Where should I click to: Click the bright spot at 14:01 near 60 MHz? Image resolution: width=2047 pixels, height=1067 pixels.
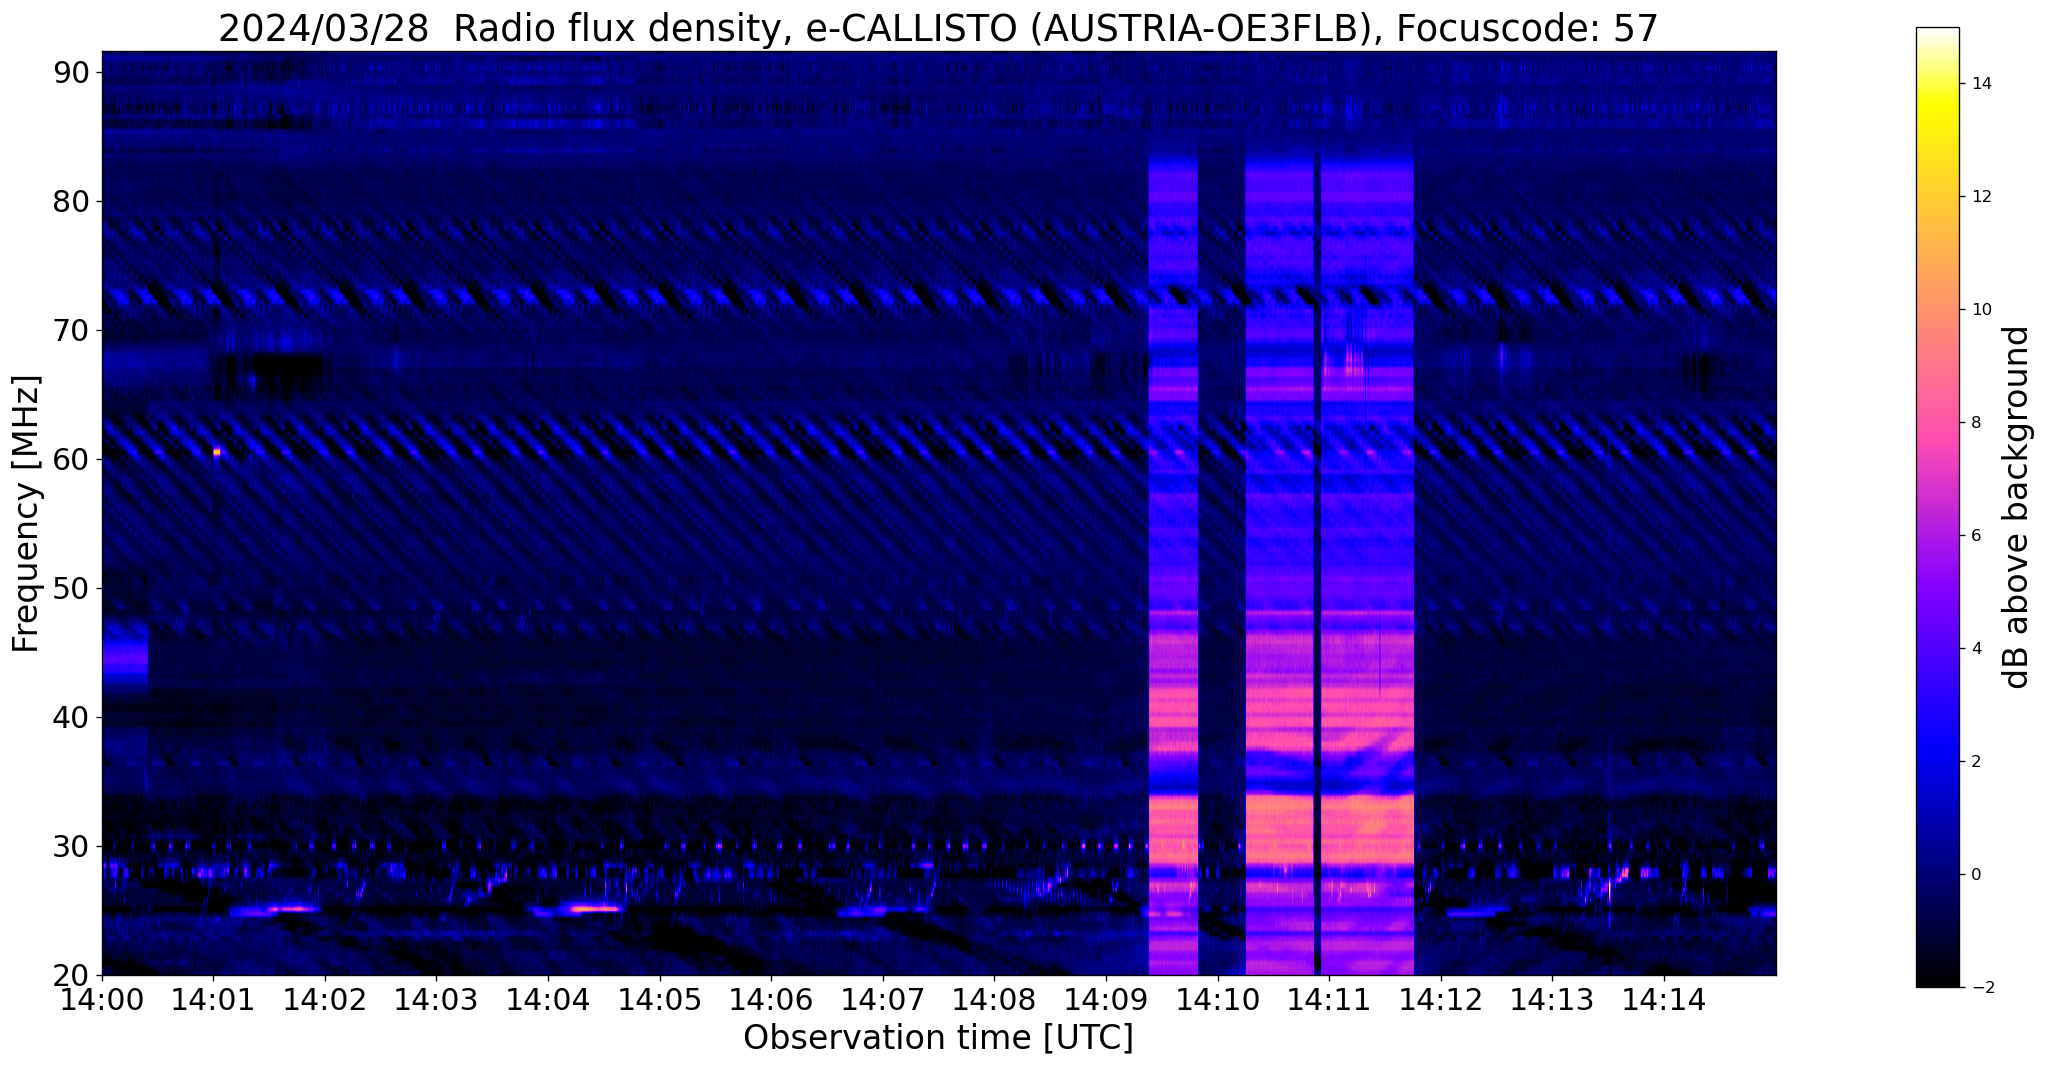tap(216, 452)
